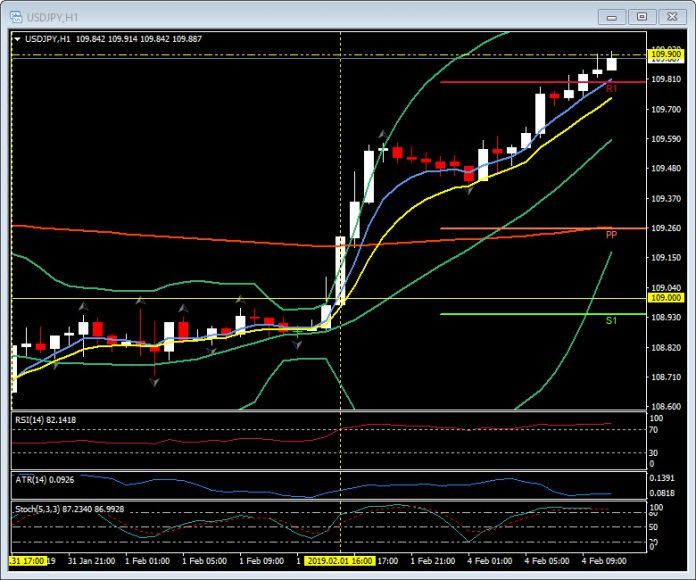
Task: Click the 1 Feb 05:00 time axis label
Action: (204, 561)
